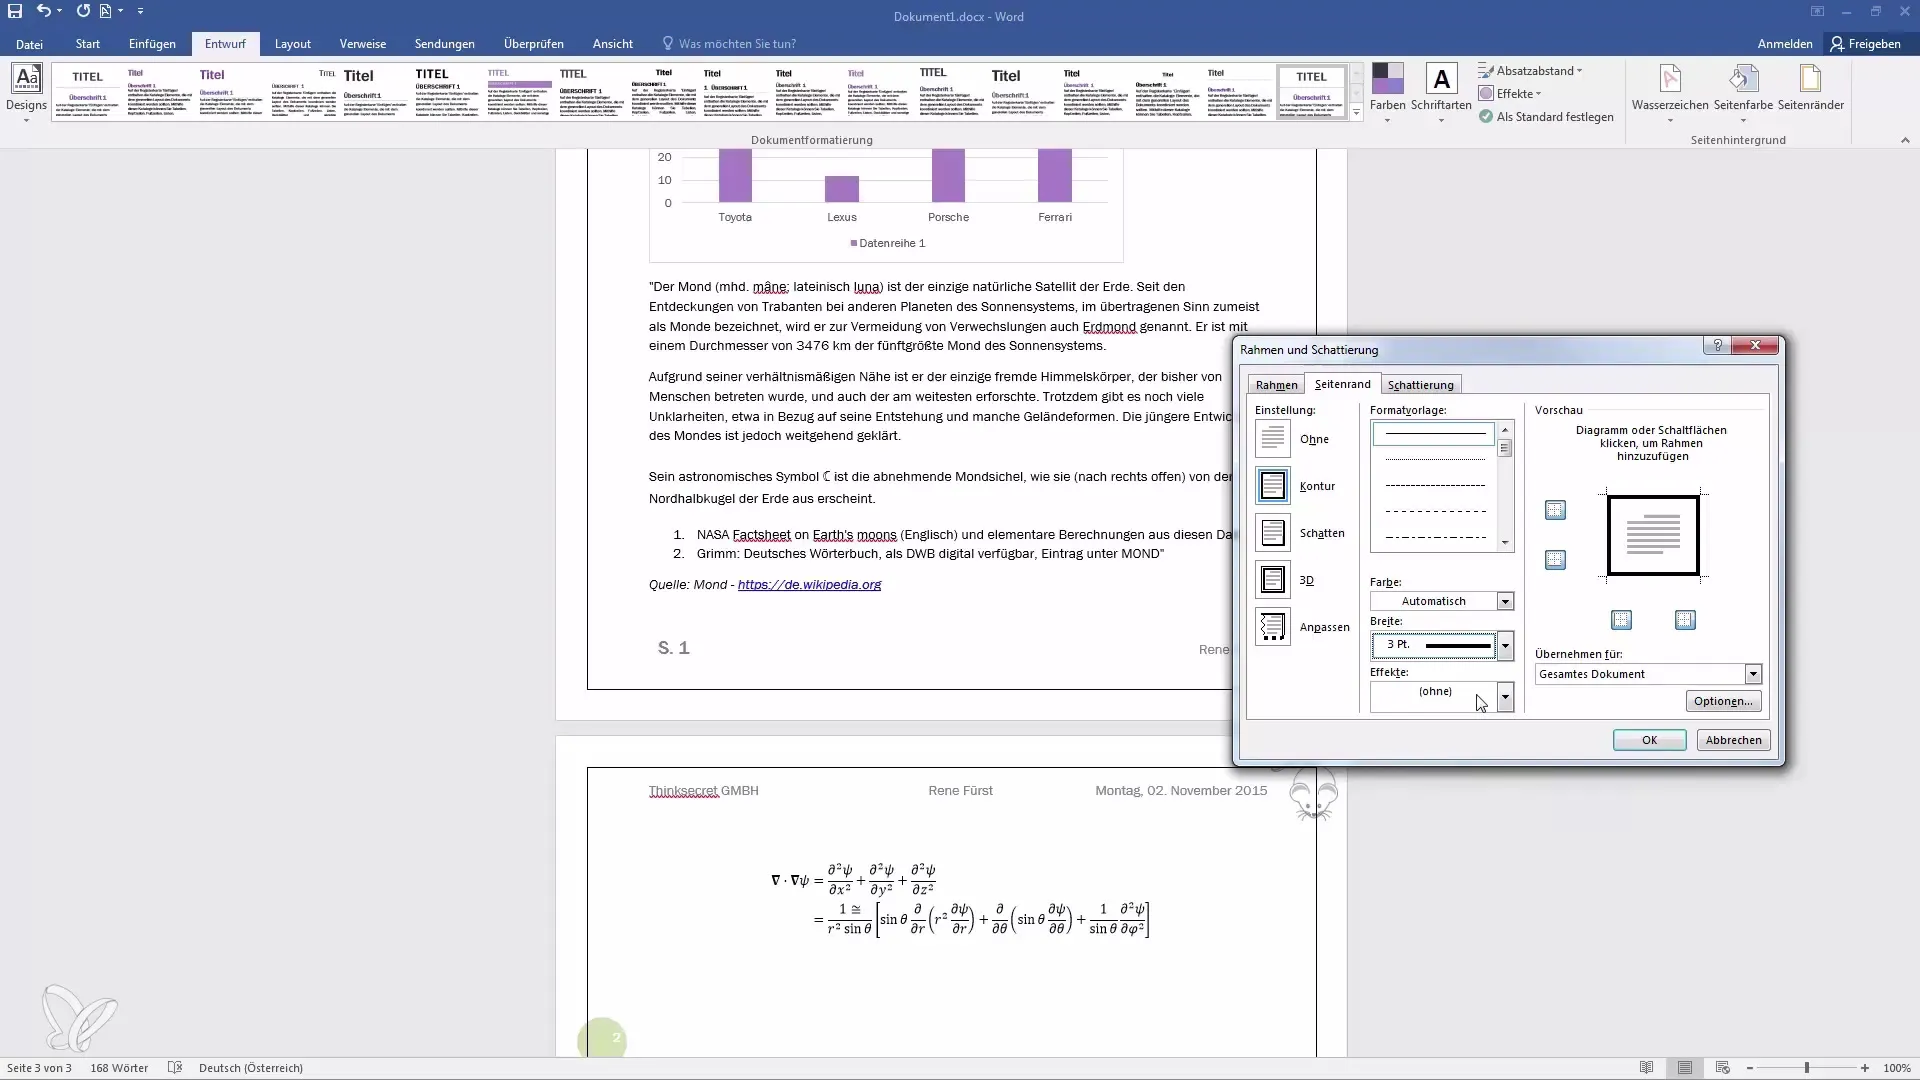Click the dialog help question mark
1920x1080 pixels.
tap(1717, 345)
